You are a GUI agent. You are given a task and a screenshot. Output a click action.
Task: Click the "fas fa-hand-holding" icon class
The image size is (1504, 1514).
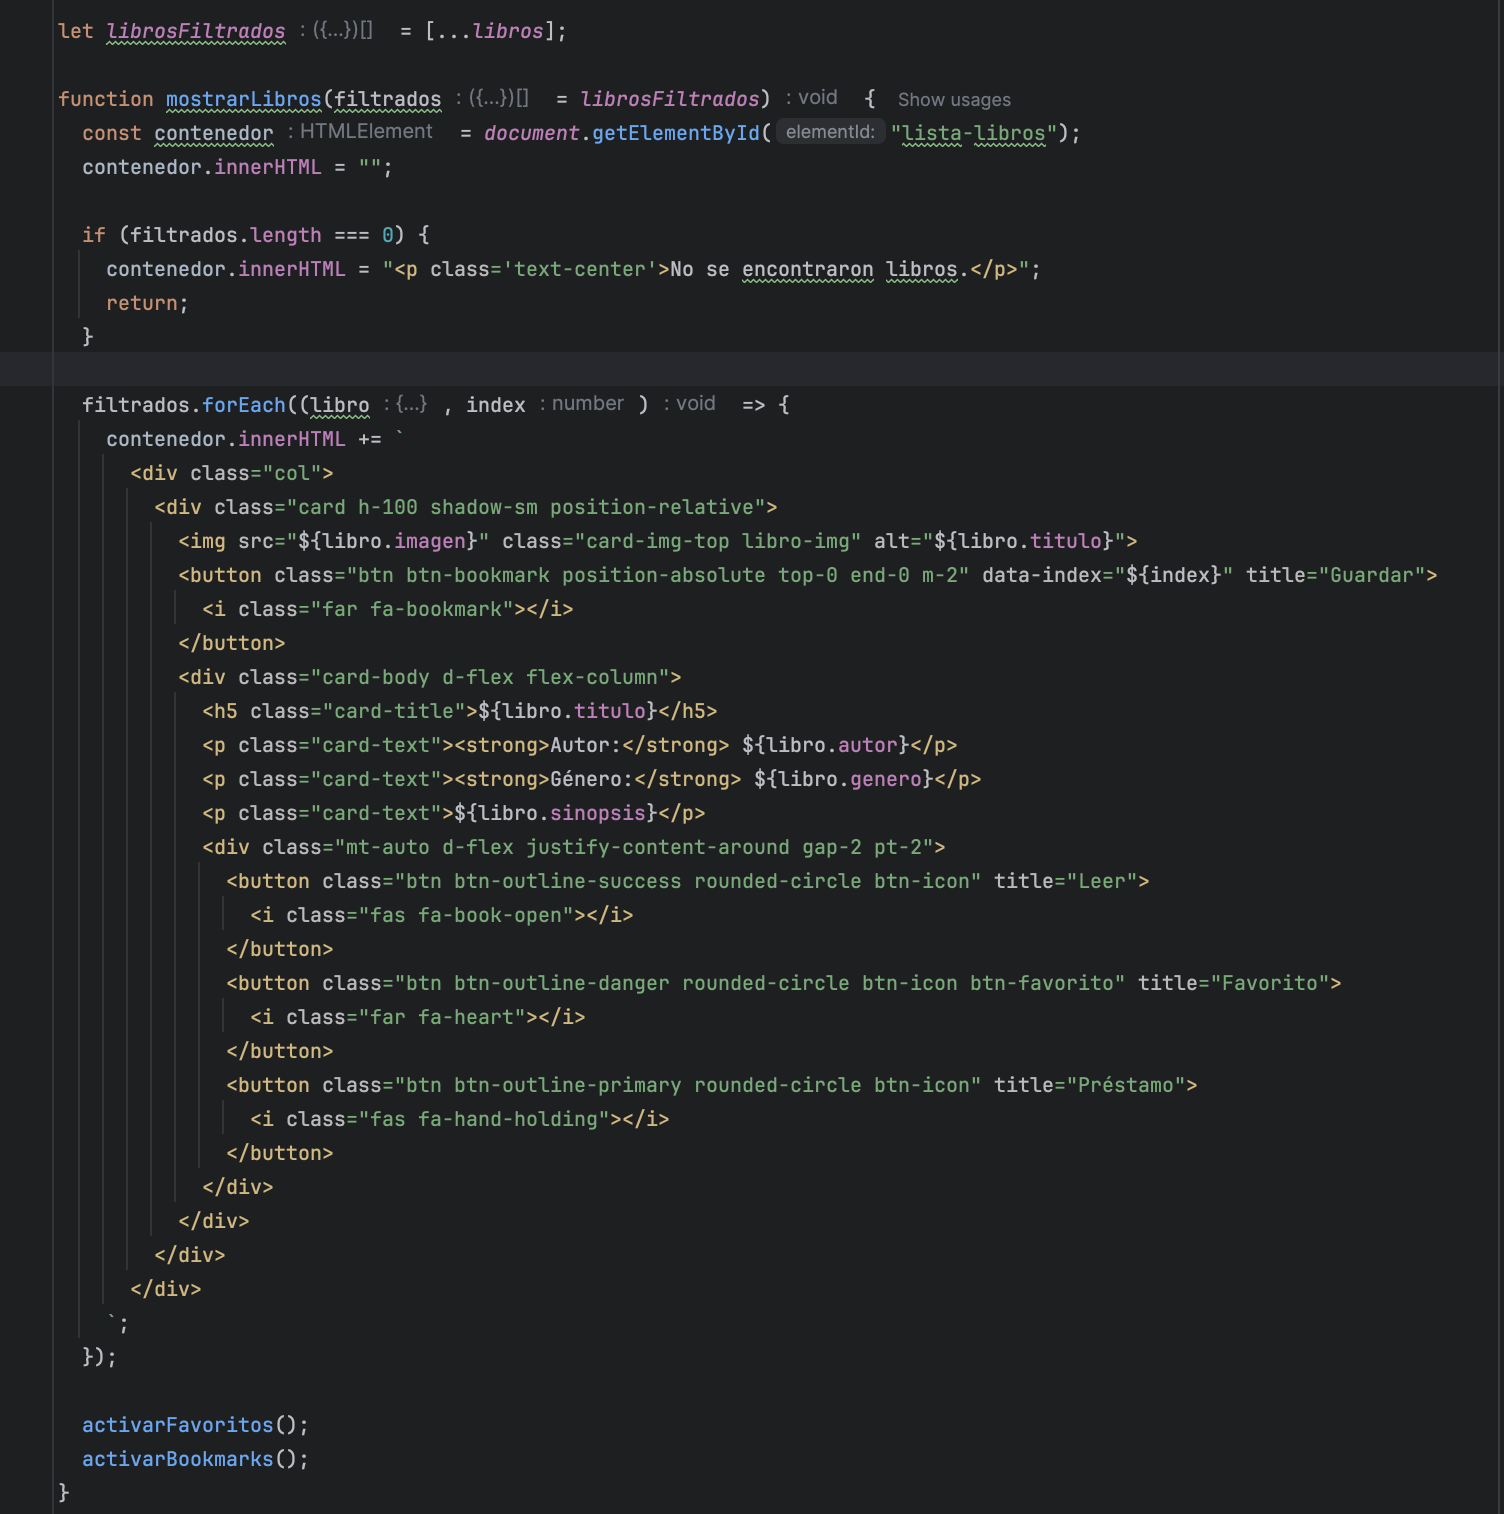coord(484,1119)
